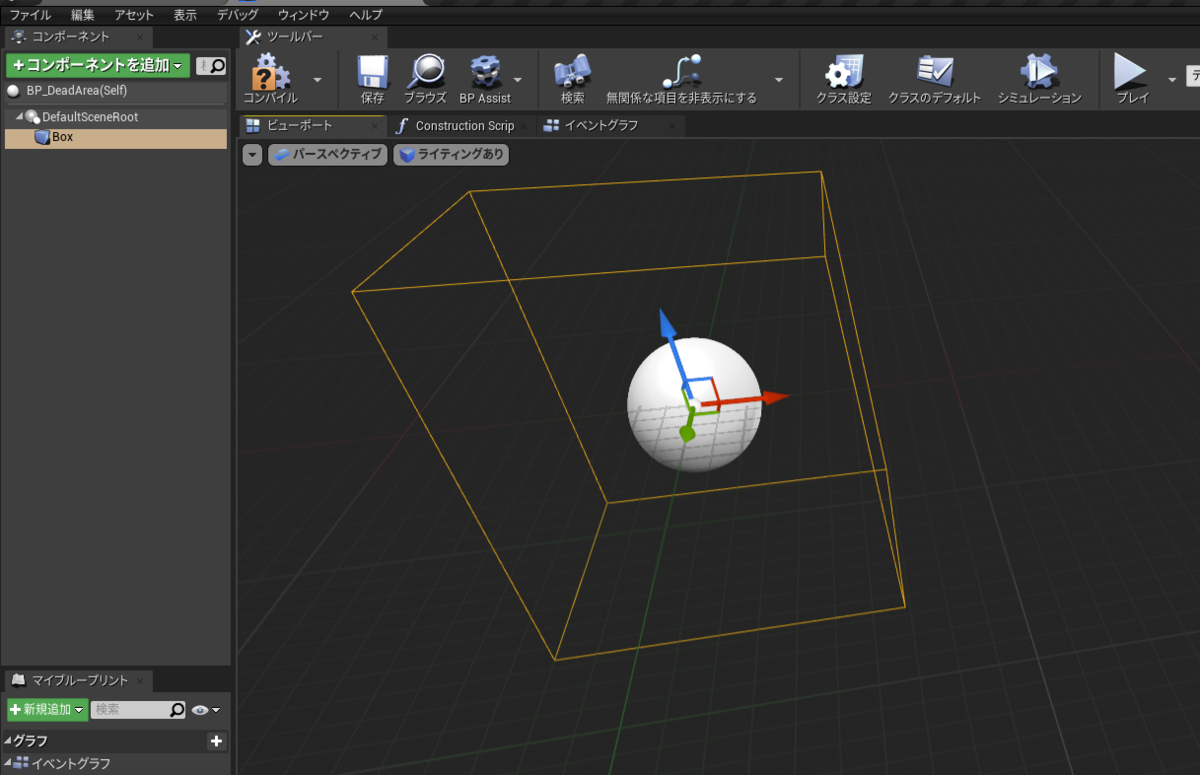Click Add New (新規追加) in My Blueprint
This screenshot has width=1200, height=775.
pyautogui.click(x=47, y=710)
